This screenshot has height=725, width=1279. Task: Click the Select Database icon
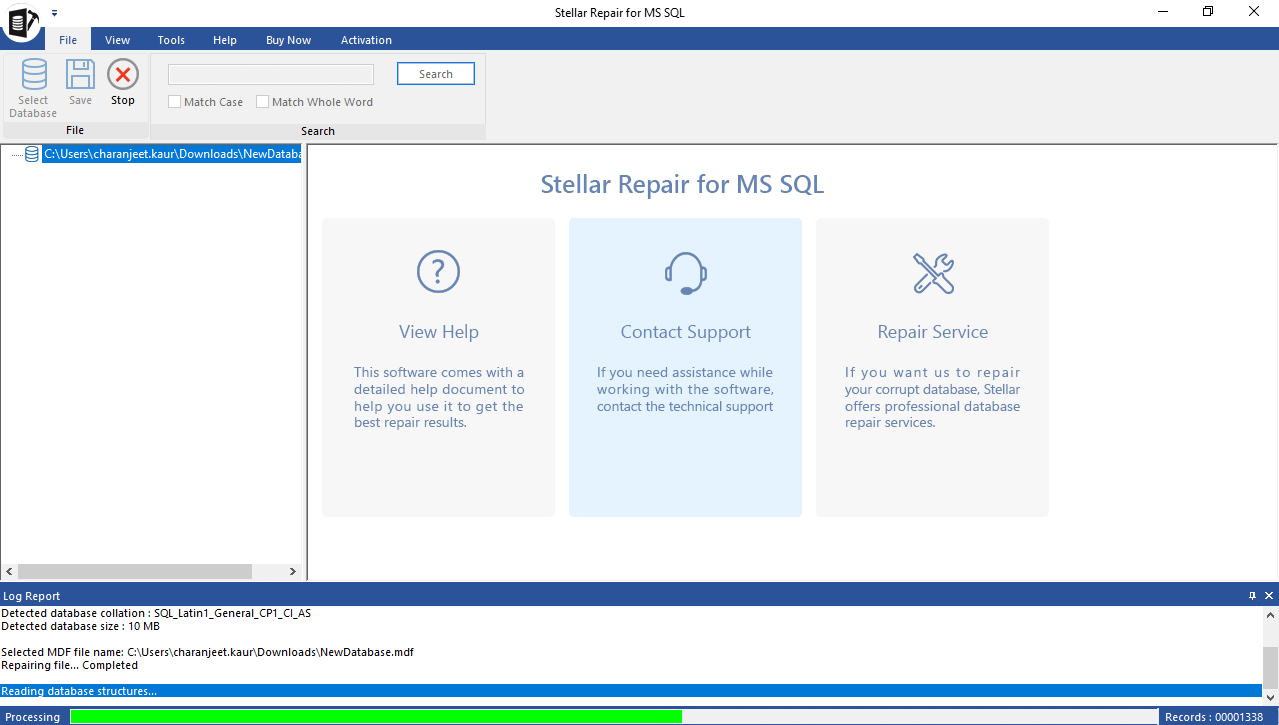pos(34,75)
